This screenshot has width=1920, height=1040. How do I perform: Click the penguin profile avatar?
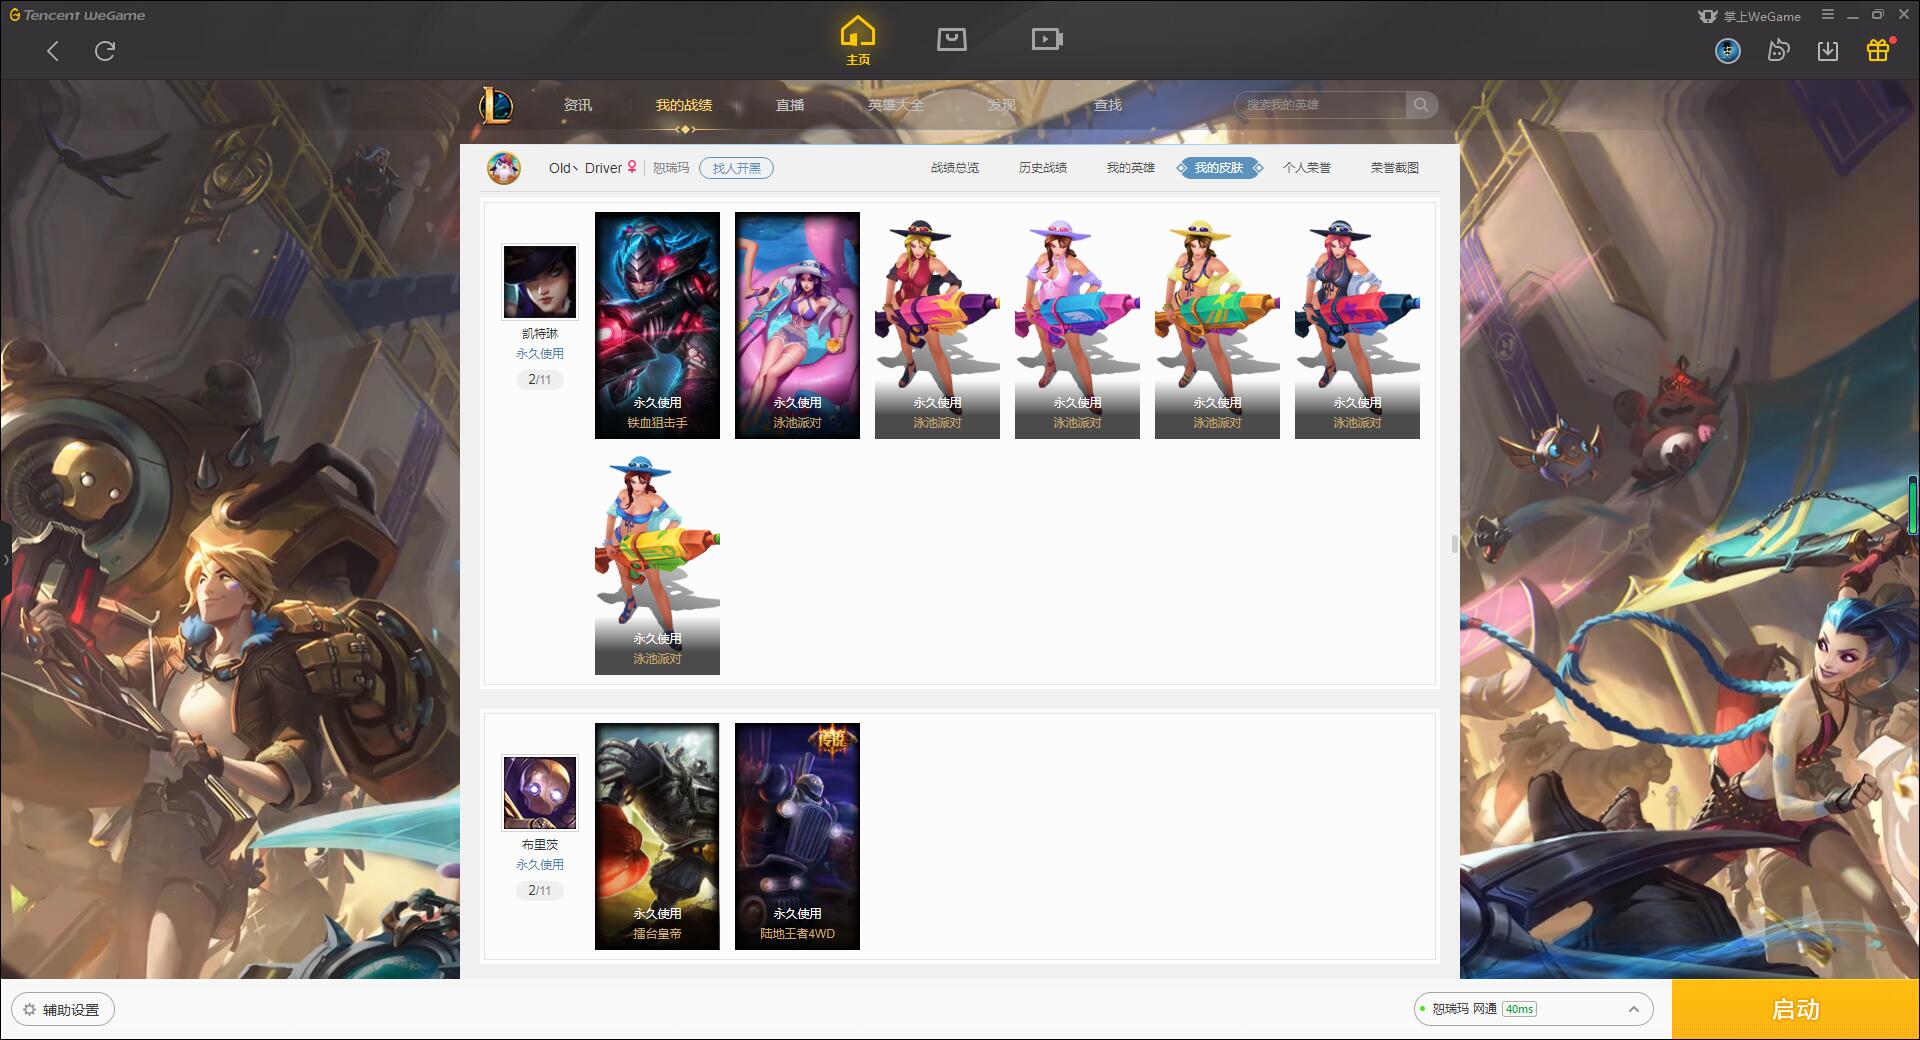click(504, 168)
